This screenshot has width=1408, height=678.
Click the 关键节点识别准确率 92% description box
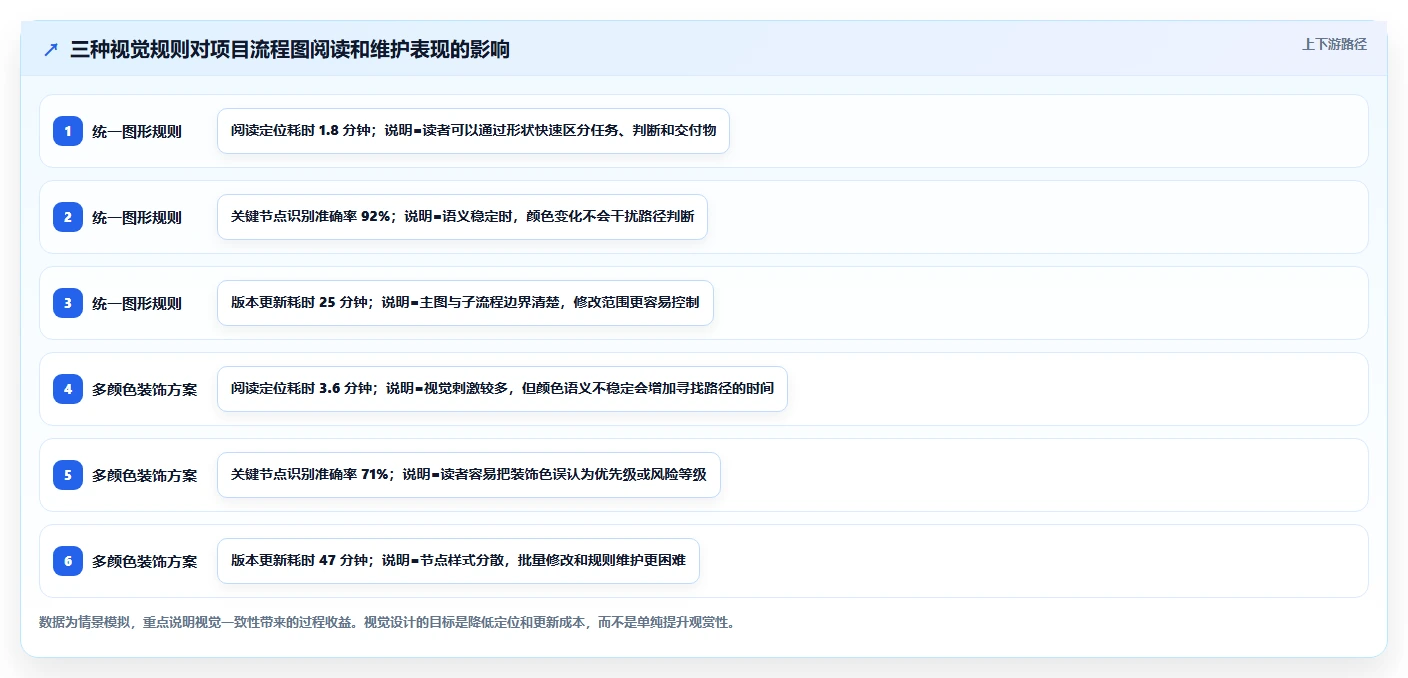pos(462,217)
